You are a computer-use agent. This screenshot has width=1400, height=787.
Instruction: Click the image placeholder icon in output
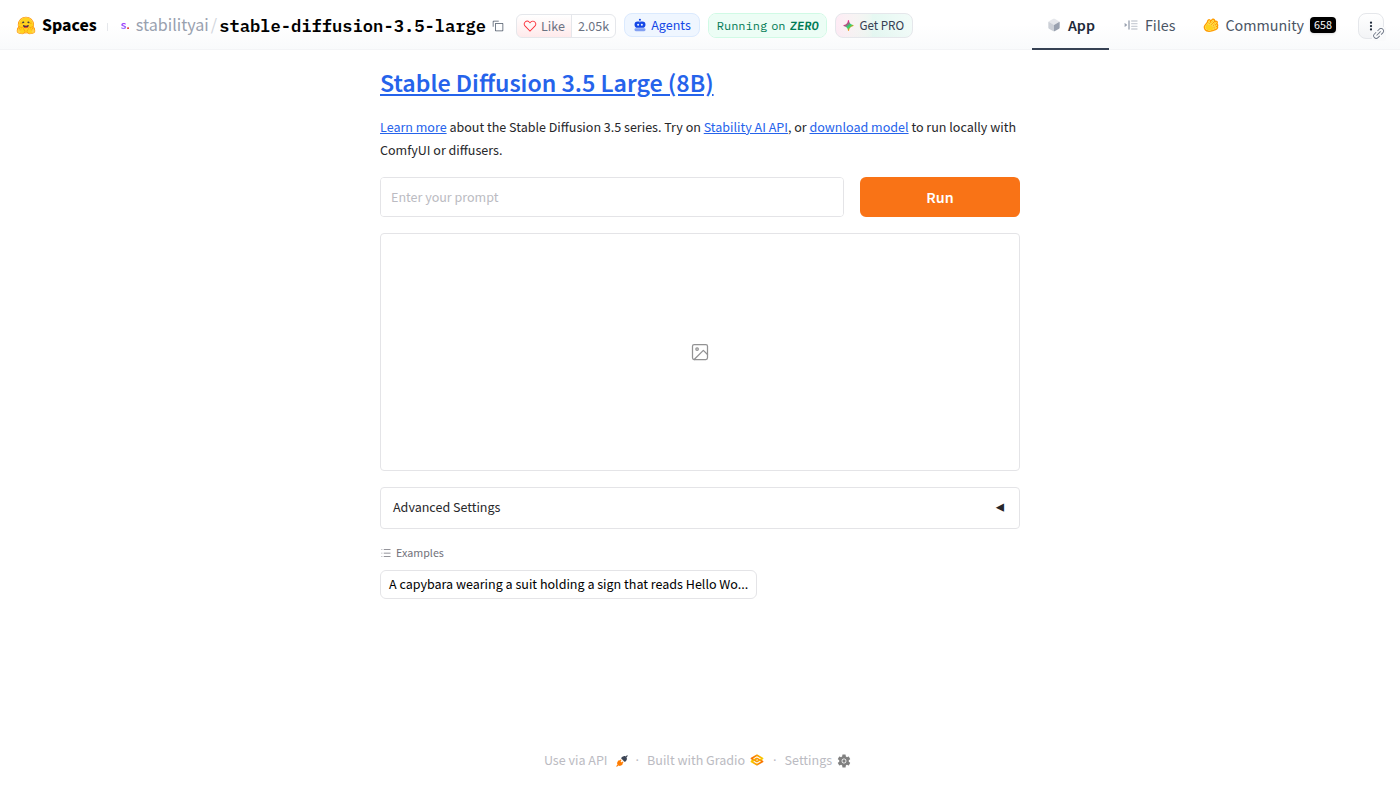point(700,352)
